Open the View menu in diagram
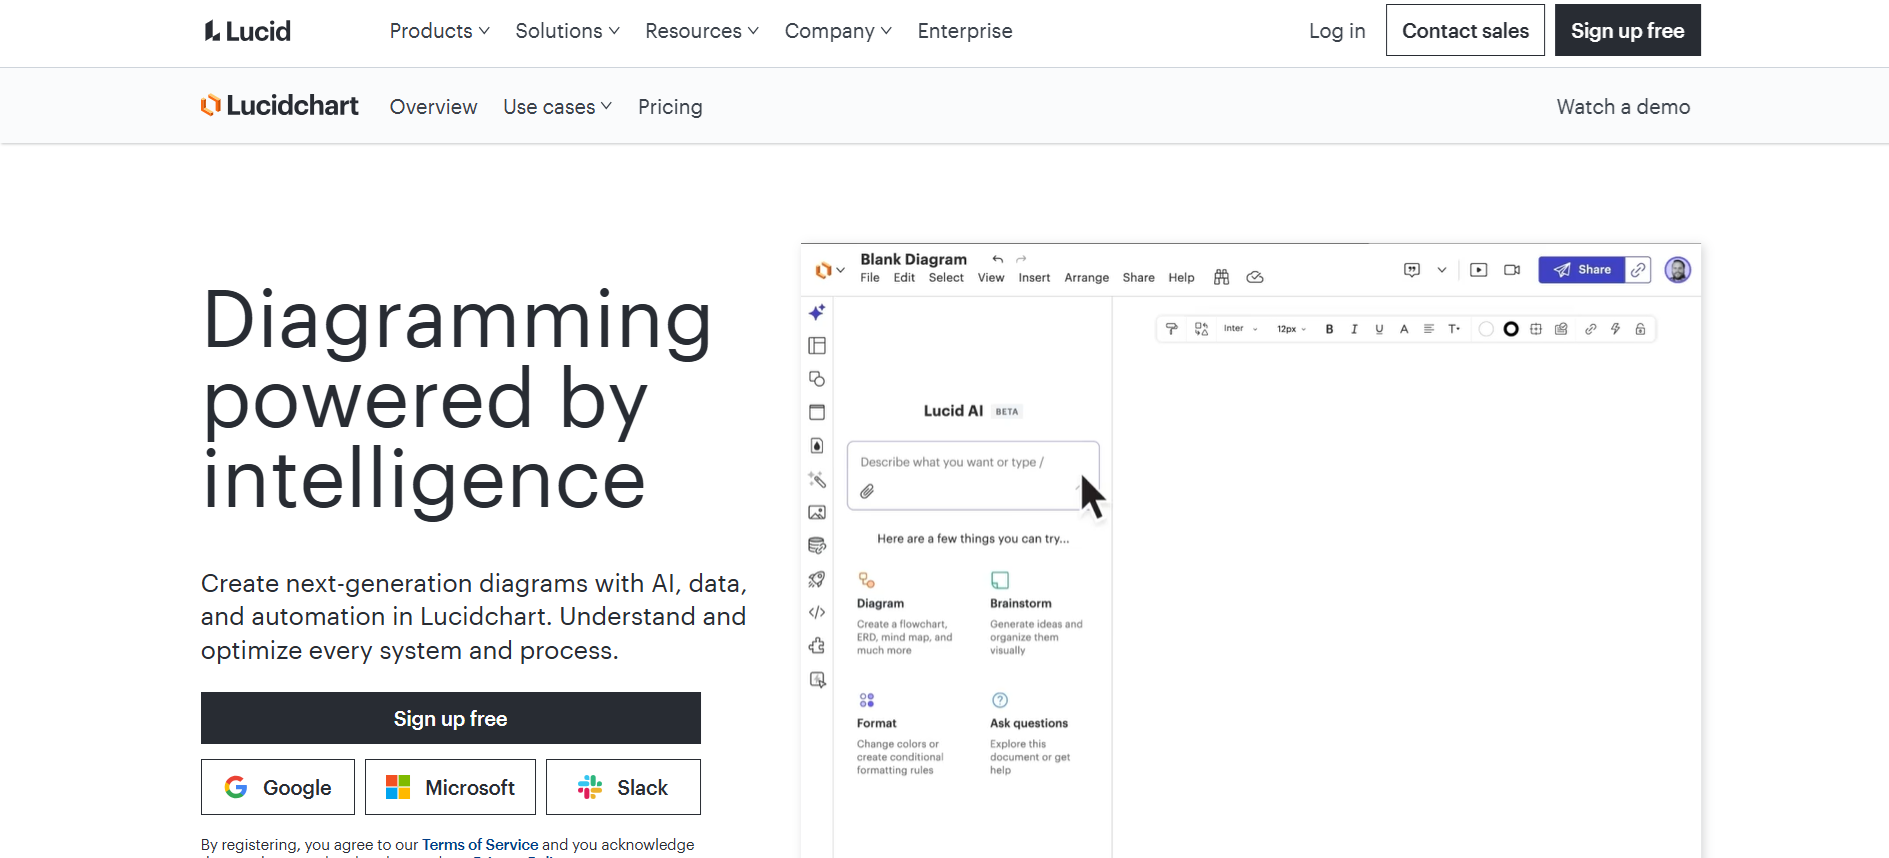 [x=991, y=278]
